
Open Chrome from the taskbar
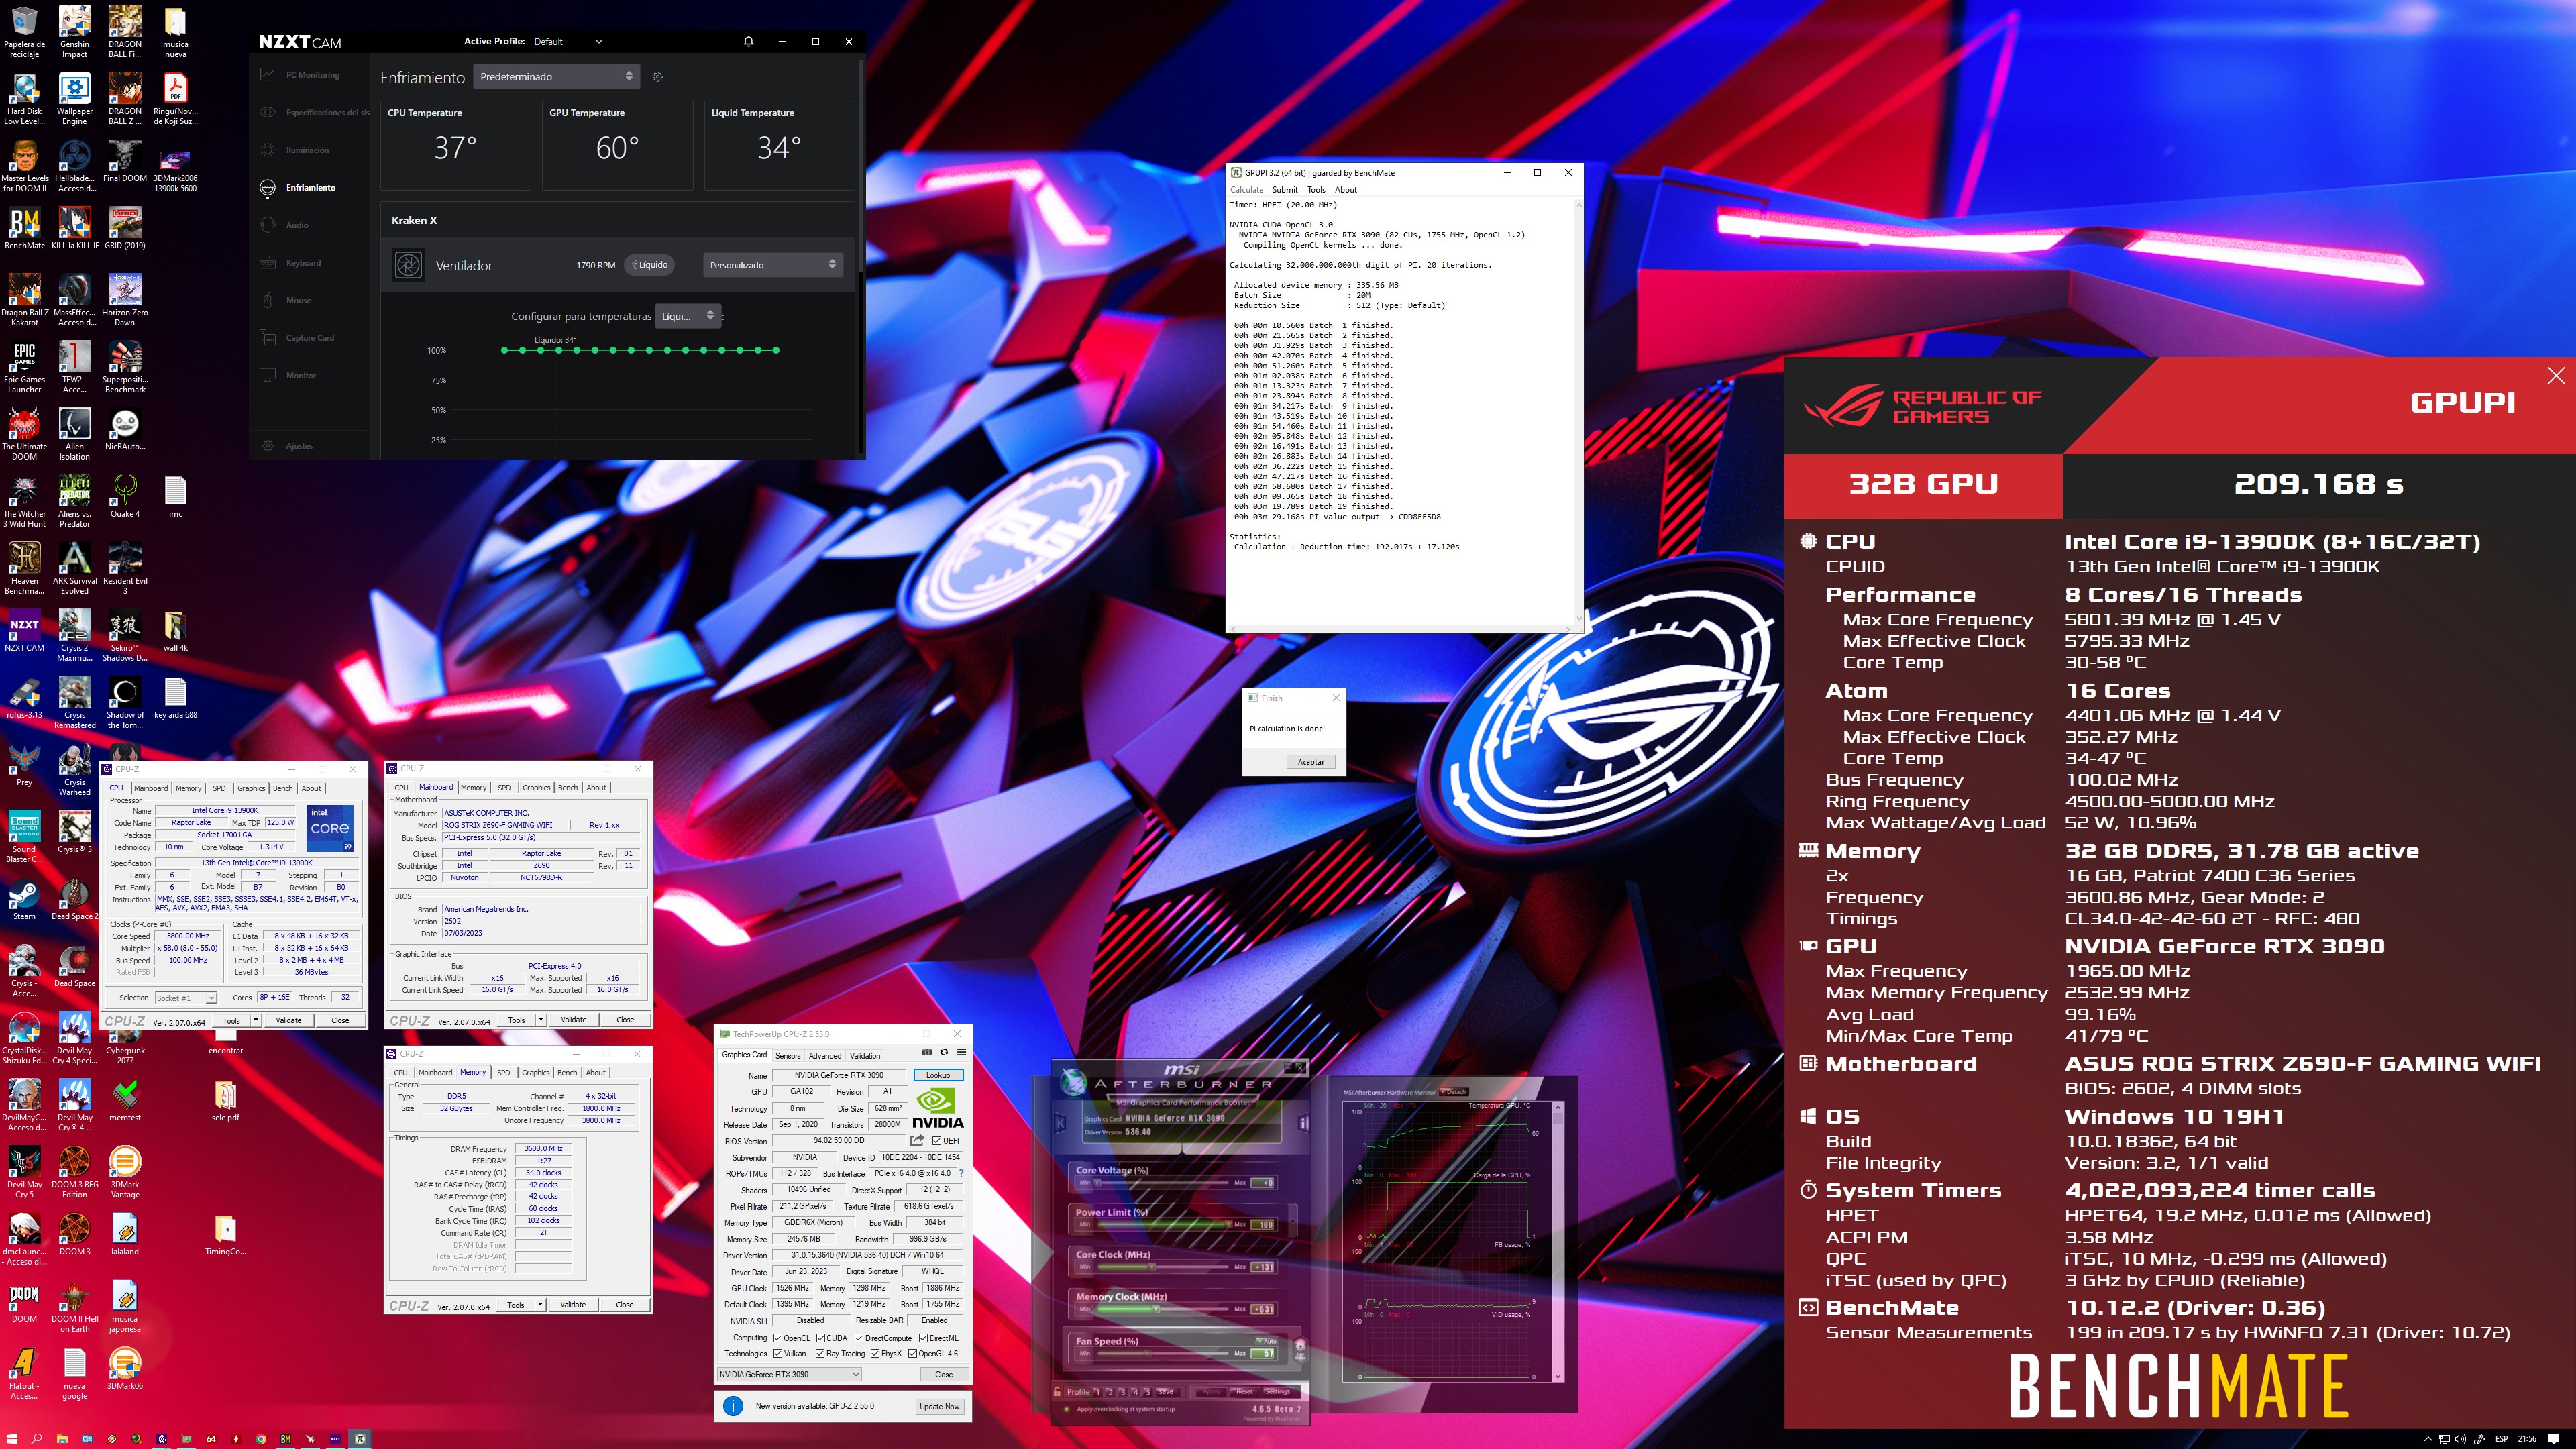[x=261, y=1439]
